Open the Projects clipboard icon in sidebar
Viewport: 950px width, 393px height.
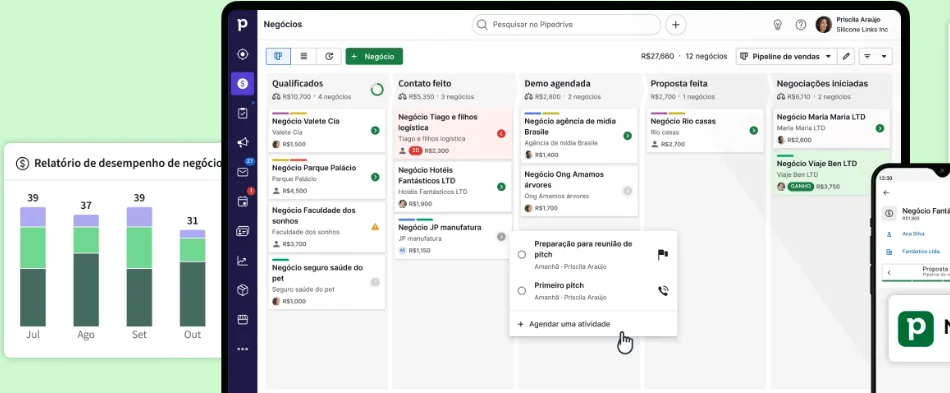(242, 113)
